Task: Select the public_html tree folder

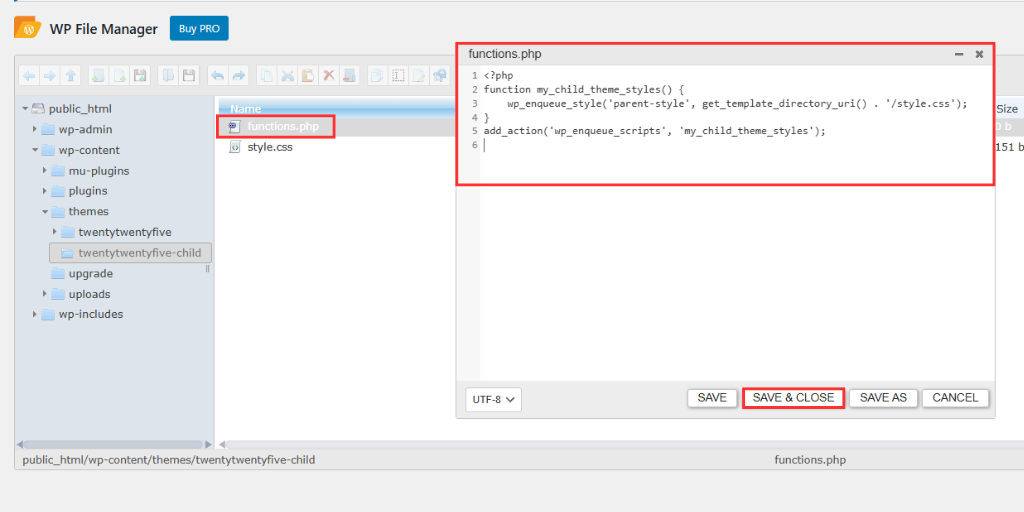Action: 80,109
